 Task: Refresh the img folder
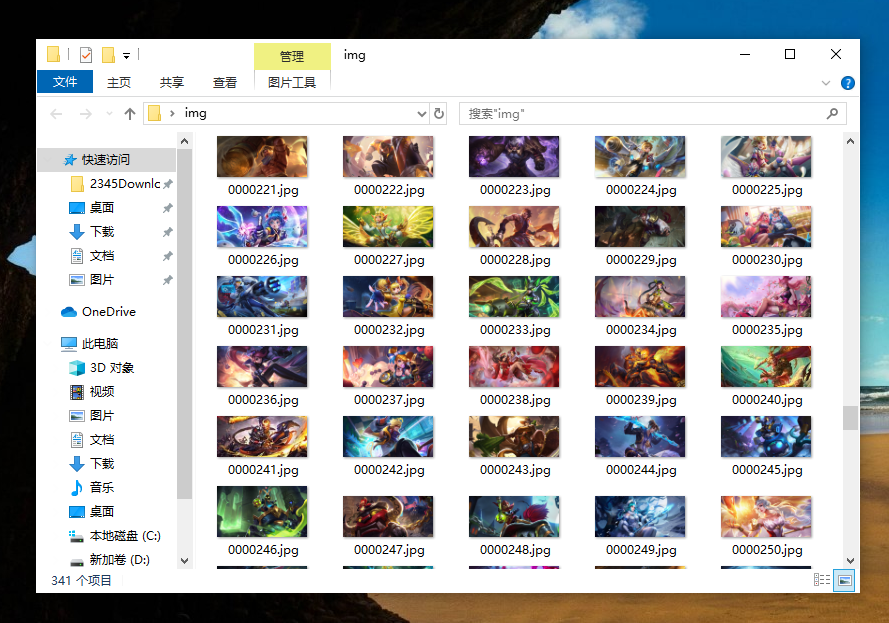(439, 114)
